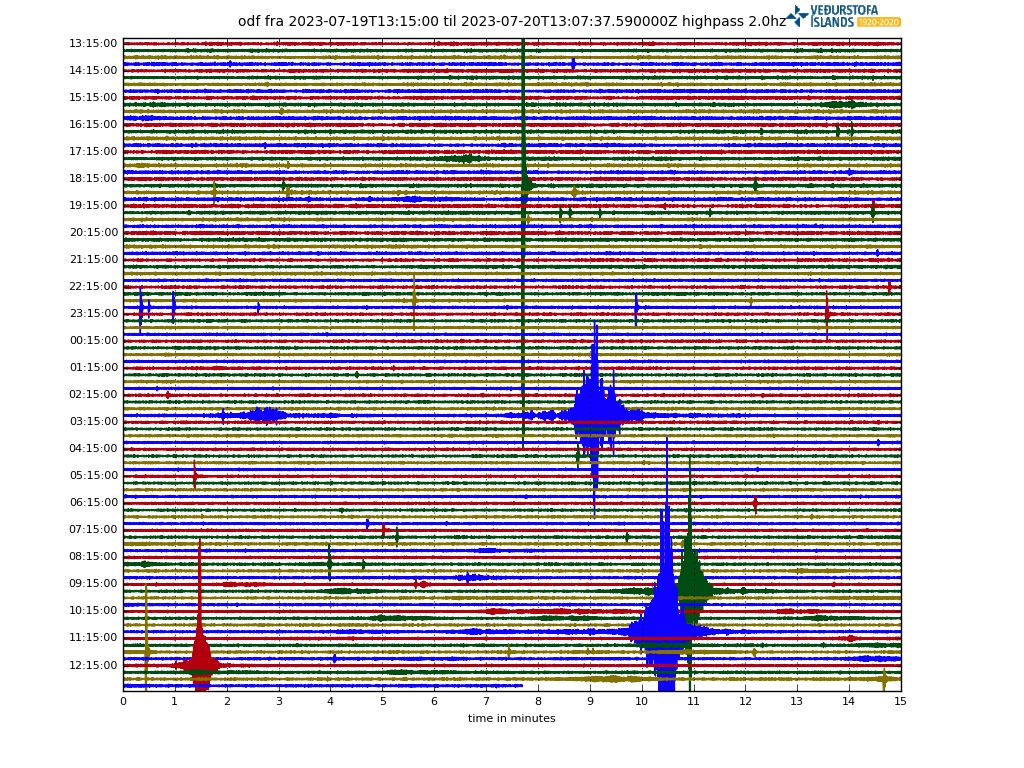Select the 03:15:00 time label
This screenshot has width=1024, height=768.
pyautogui.click(x=93, y=422)
